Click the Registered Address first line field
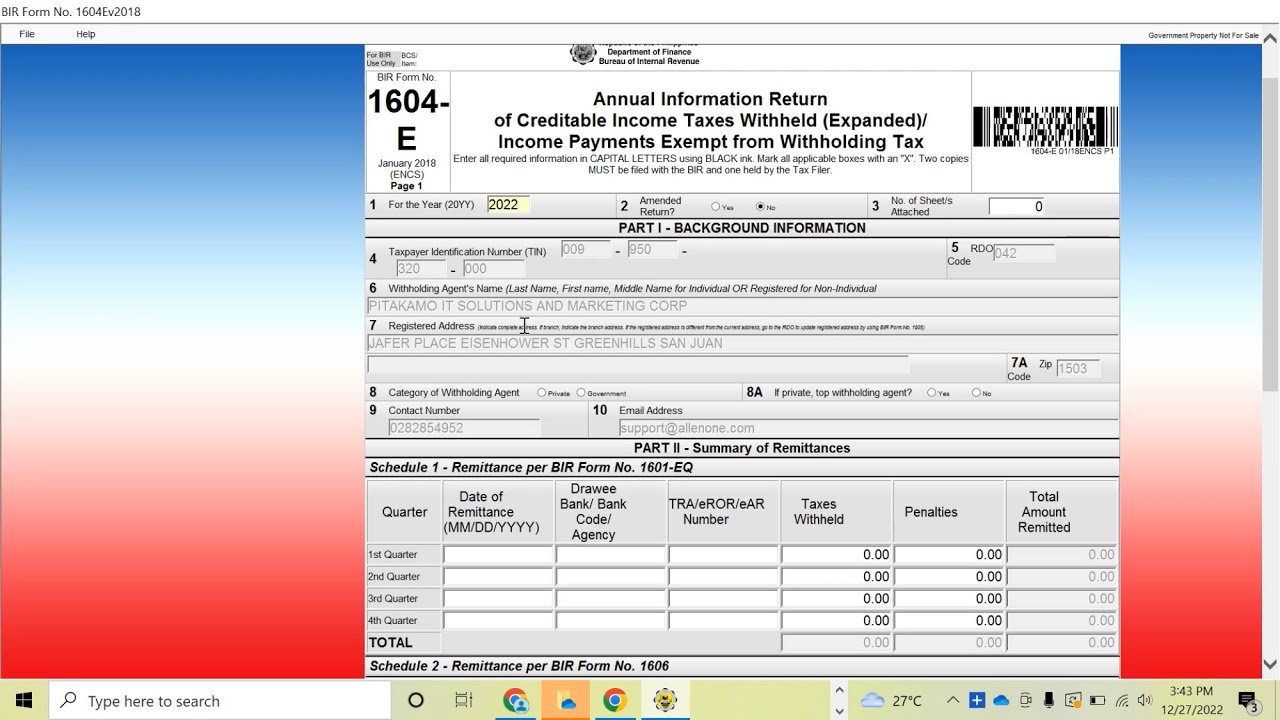Screen dimensions: 1280x720 pyautogui.click(x=742, y=343)
